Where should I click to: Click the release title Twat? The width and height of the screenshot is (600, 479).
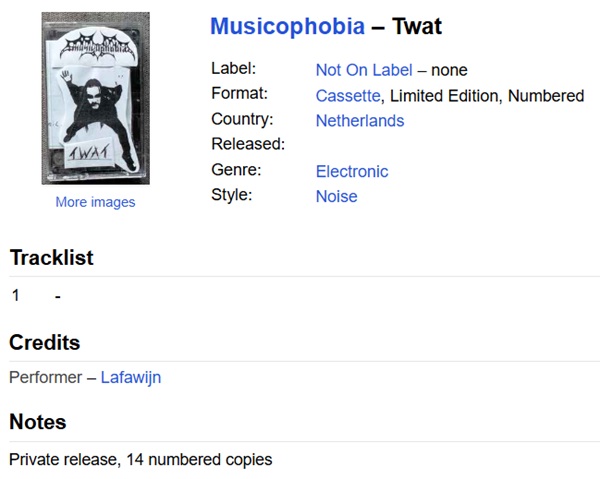pos(417,27)
